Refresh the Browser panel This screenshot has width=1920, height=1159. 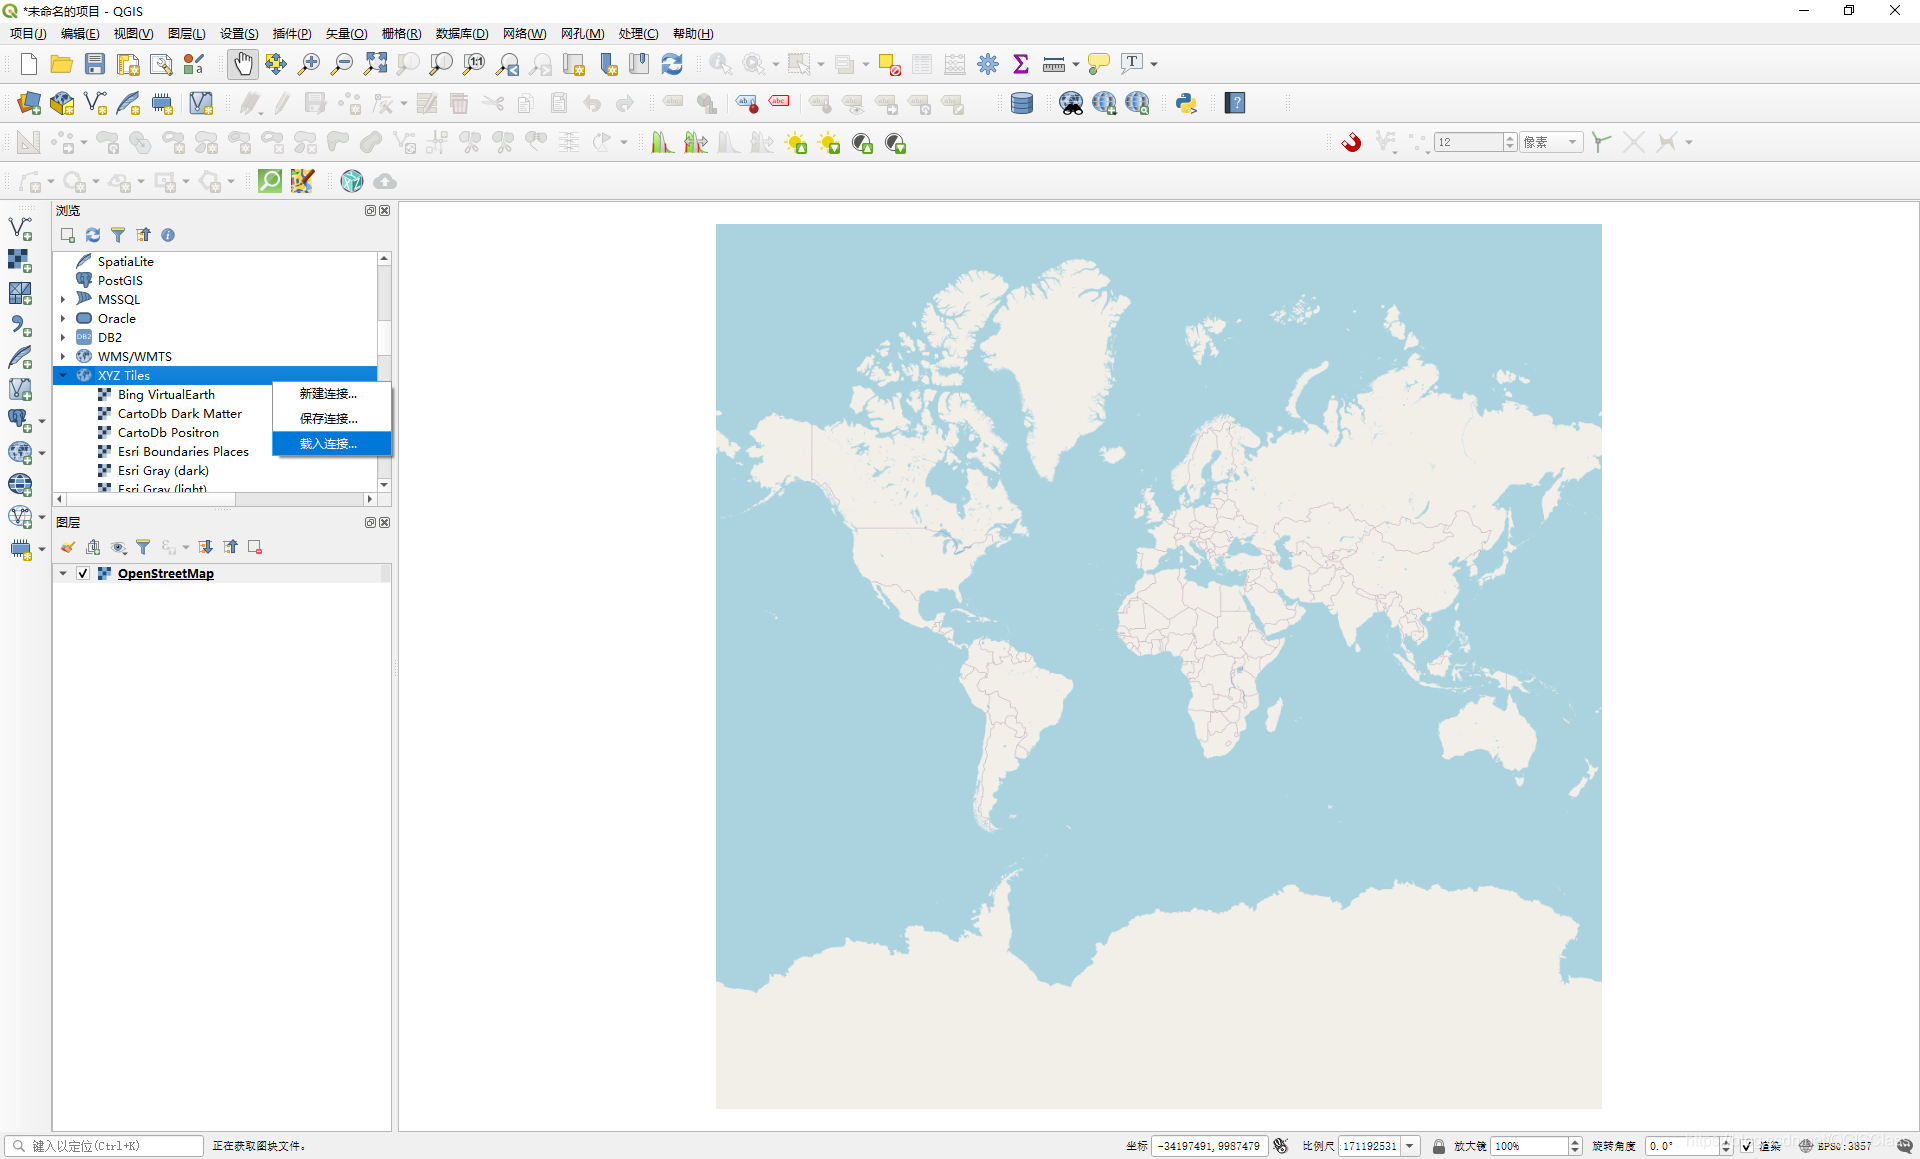[93, 235]
